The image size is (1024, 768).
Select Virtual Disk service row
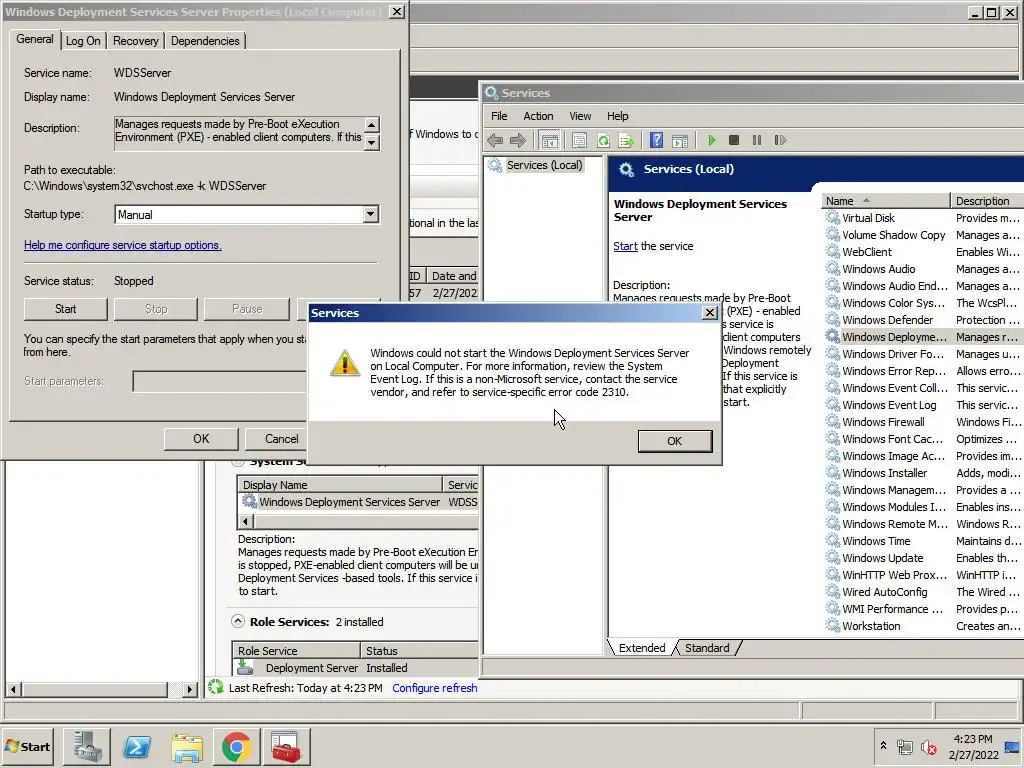(922, 218)
